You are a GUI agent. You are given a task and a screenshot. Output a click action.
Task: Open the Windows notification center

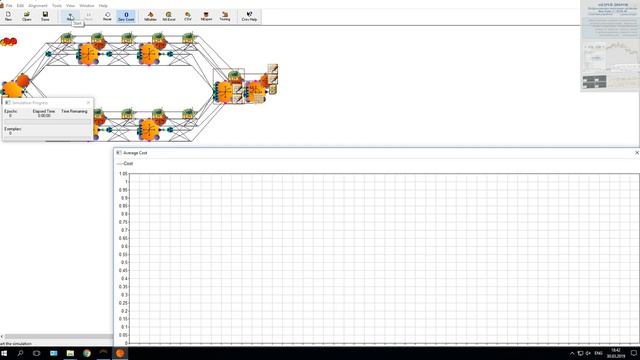[633, 353]
